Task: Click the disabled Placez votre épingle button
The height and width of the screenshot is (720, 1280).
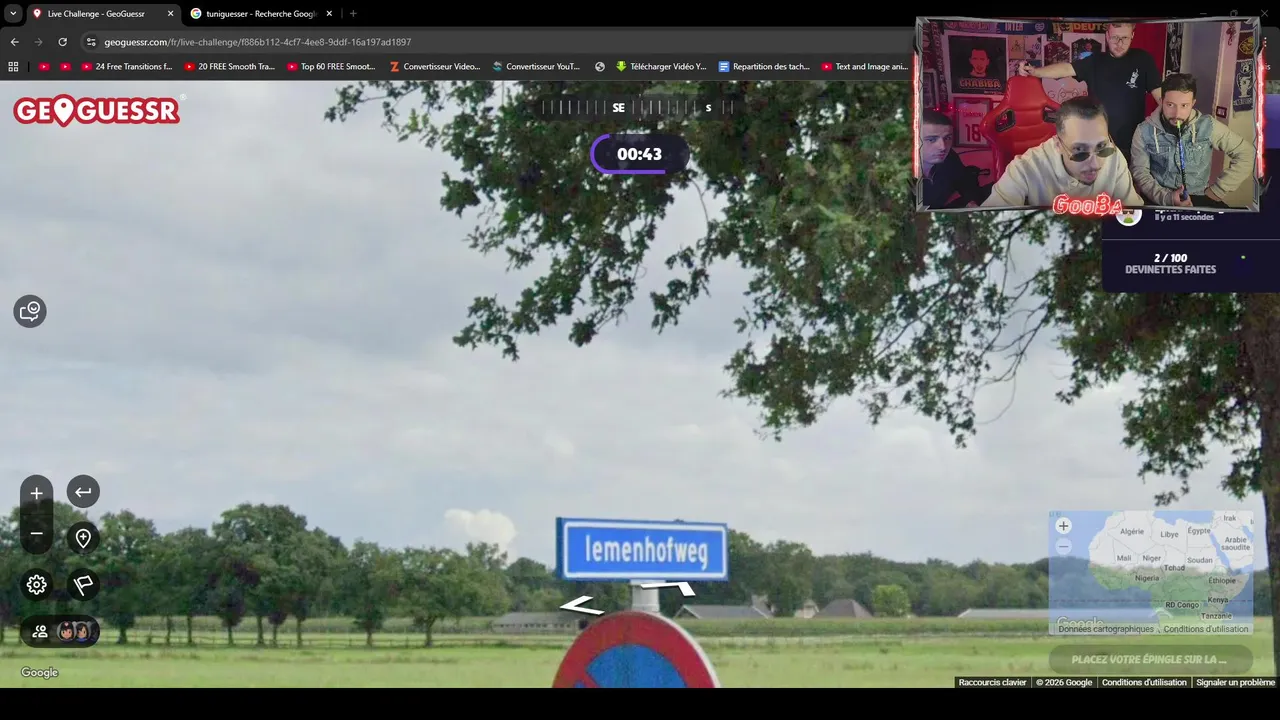Action: pyautogui.click(x=1150, y=659)
